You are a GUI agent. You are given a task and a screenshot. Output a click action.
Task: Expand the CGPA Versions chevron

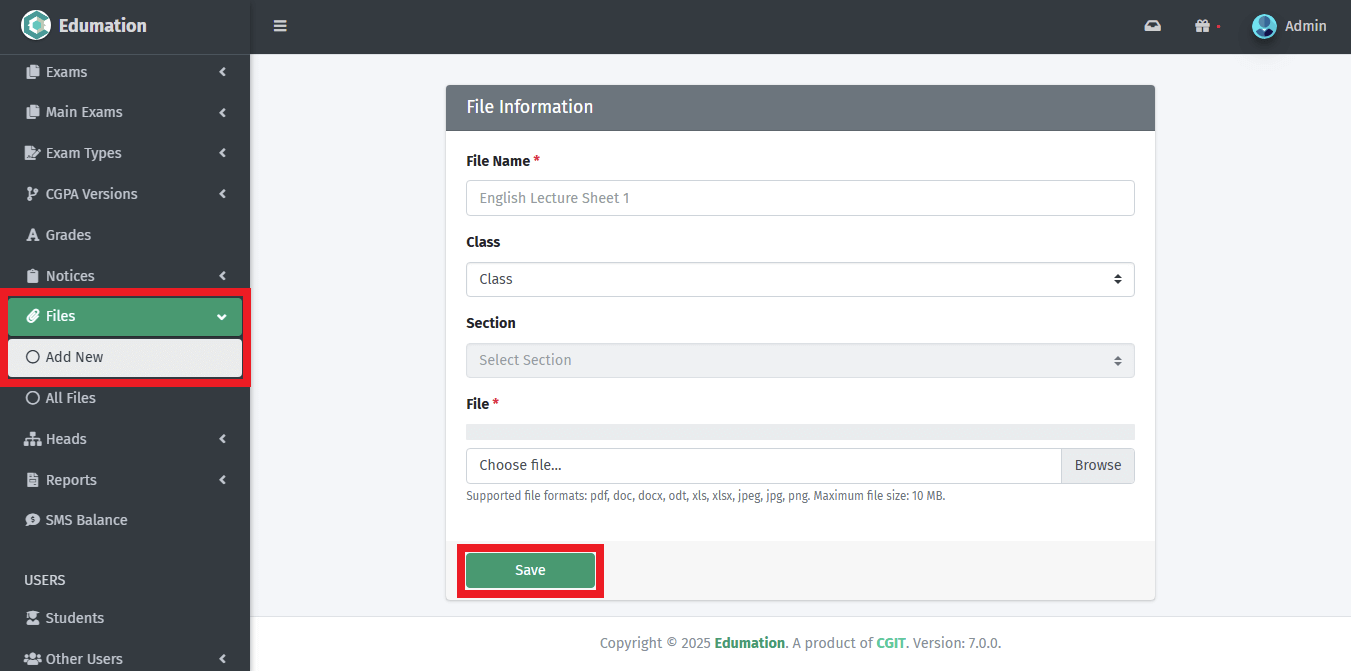[222, 194]
